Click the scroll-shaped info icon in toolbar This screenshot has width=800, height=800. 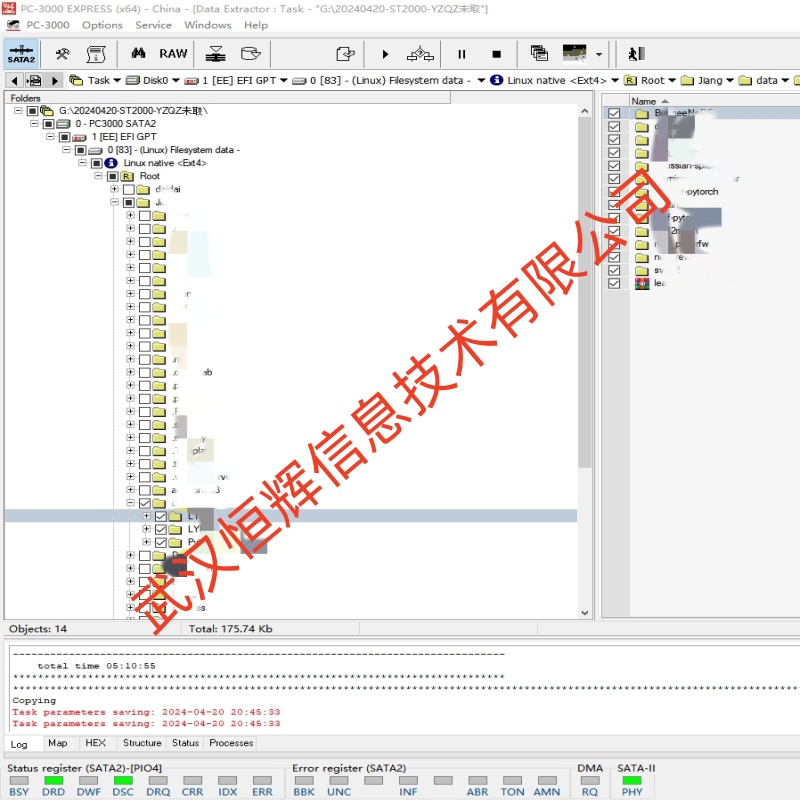96,54
